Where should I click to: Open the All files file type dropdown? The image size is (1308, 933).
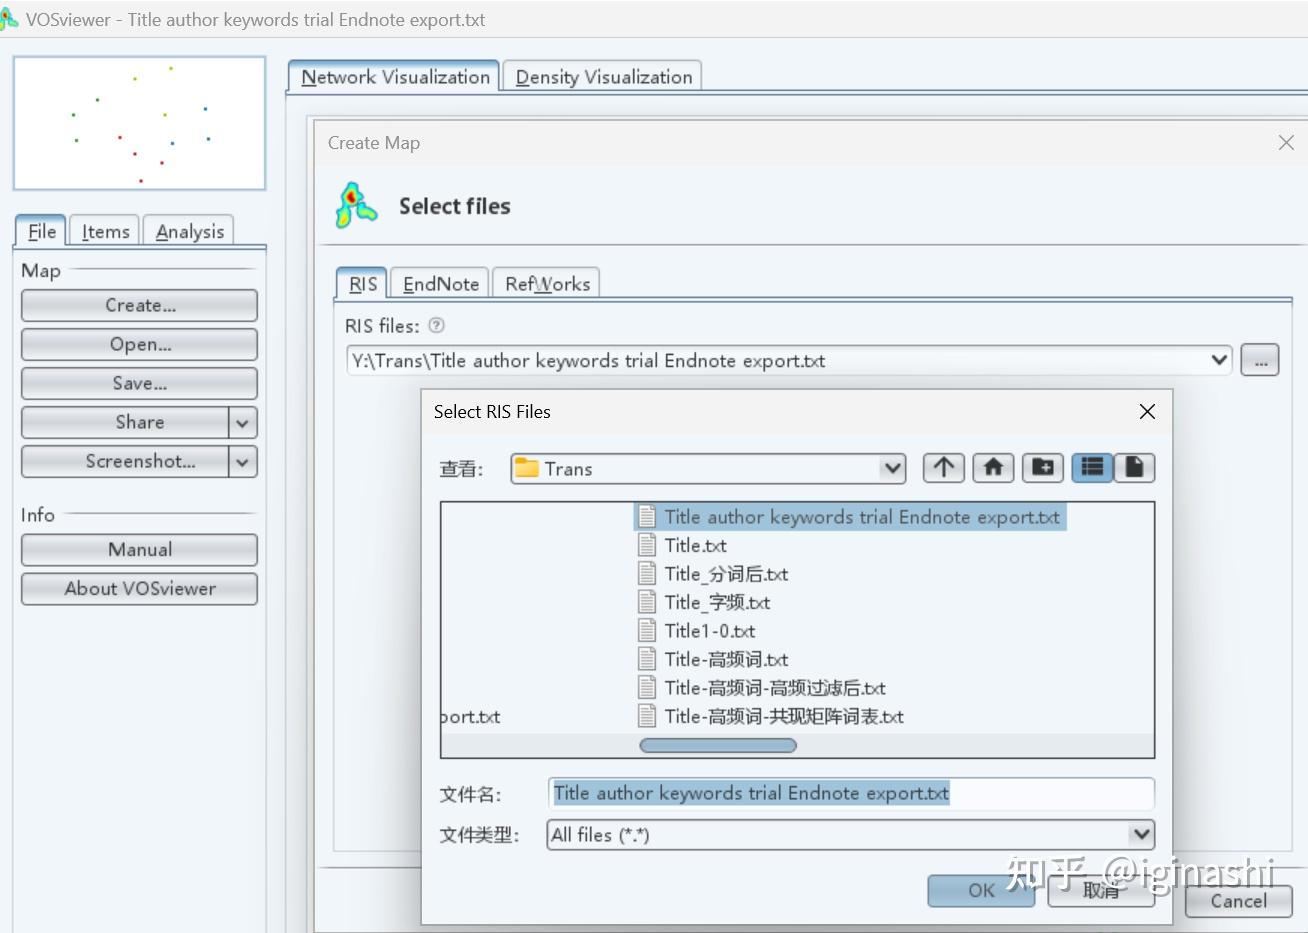(1141, 834)
